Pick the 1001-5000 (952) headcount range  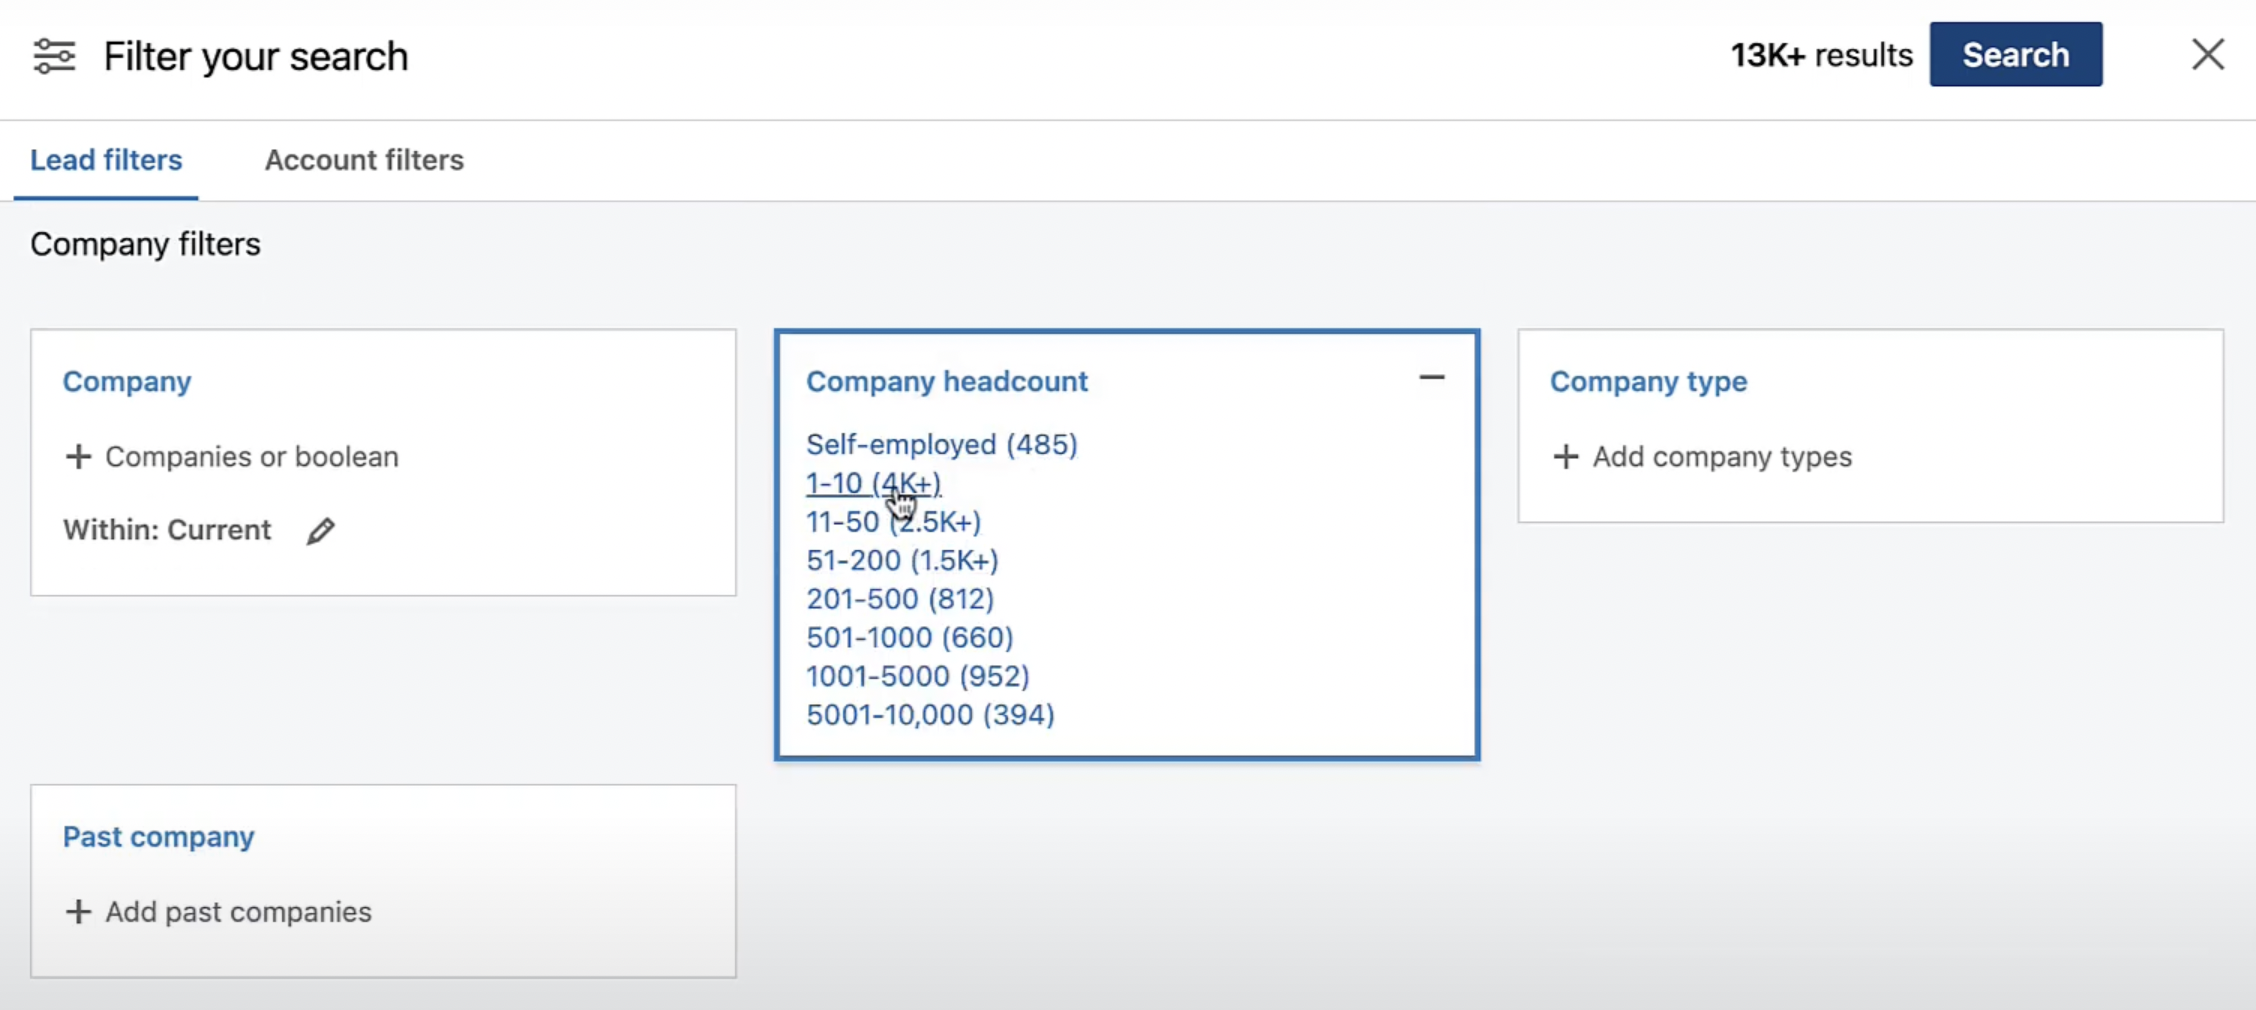tap(918, 677)
